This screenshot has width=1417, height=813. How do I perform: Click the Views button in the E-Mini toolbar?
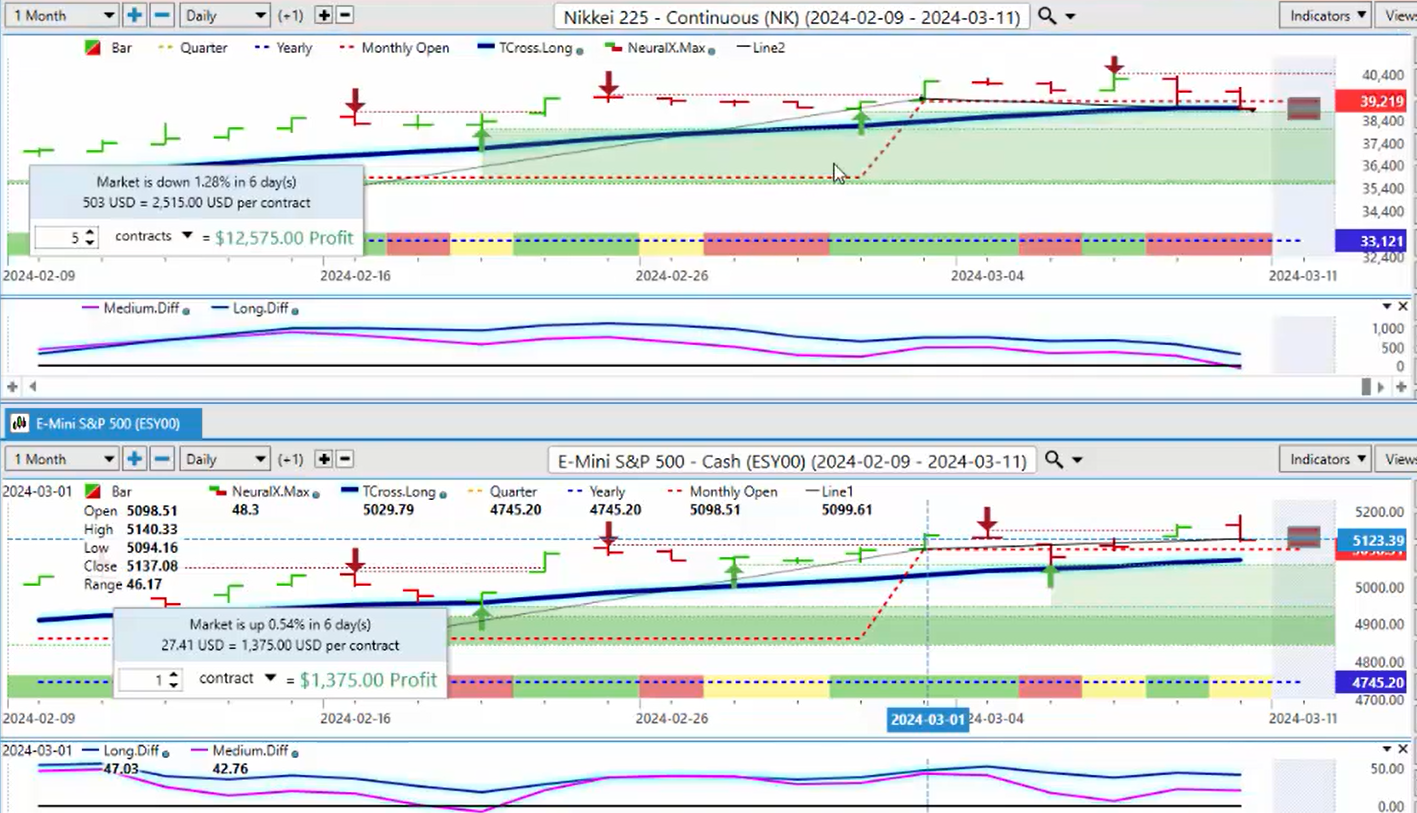(x=1397, y=459)
